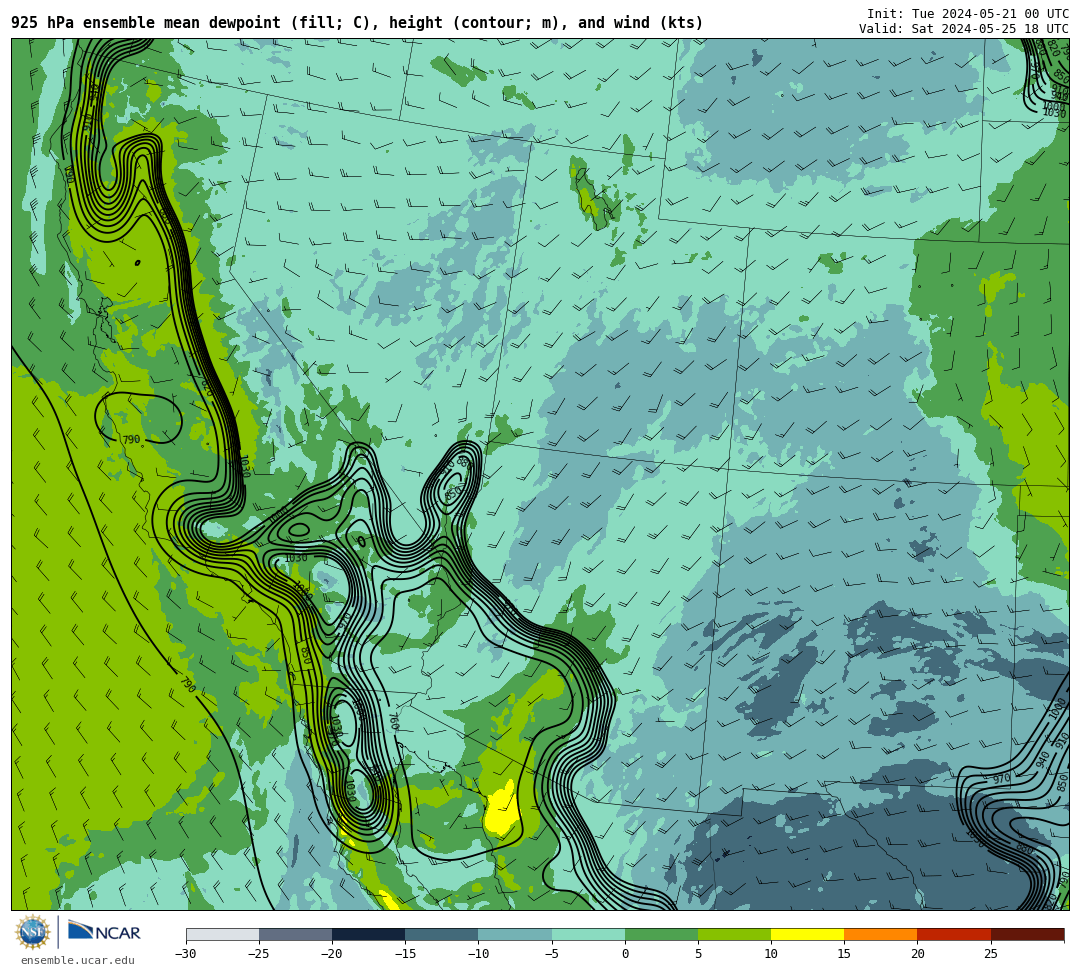
Task: Click the -20 colorbar label
Action: tap(331, 954)
